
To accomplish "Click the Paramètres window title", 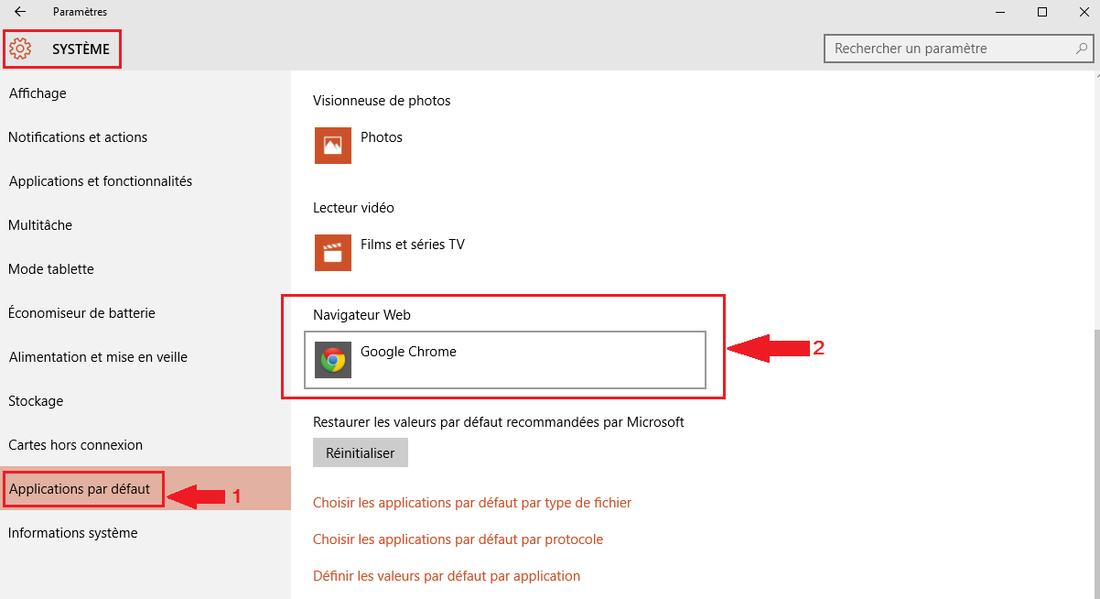I will (x=80, y=12).
